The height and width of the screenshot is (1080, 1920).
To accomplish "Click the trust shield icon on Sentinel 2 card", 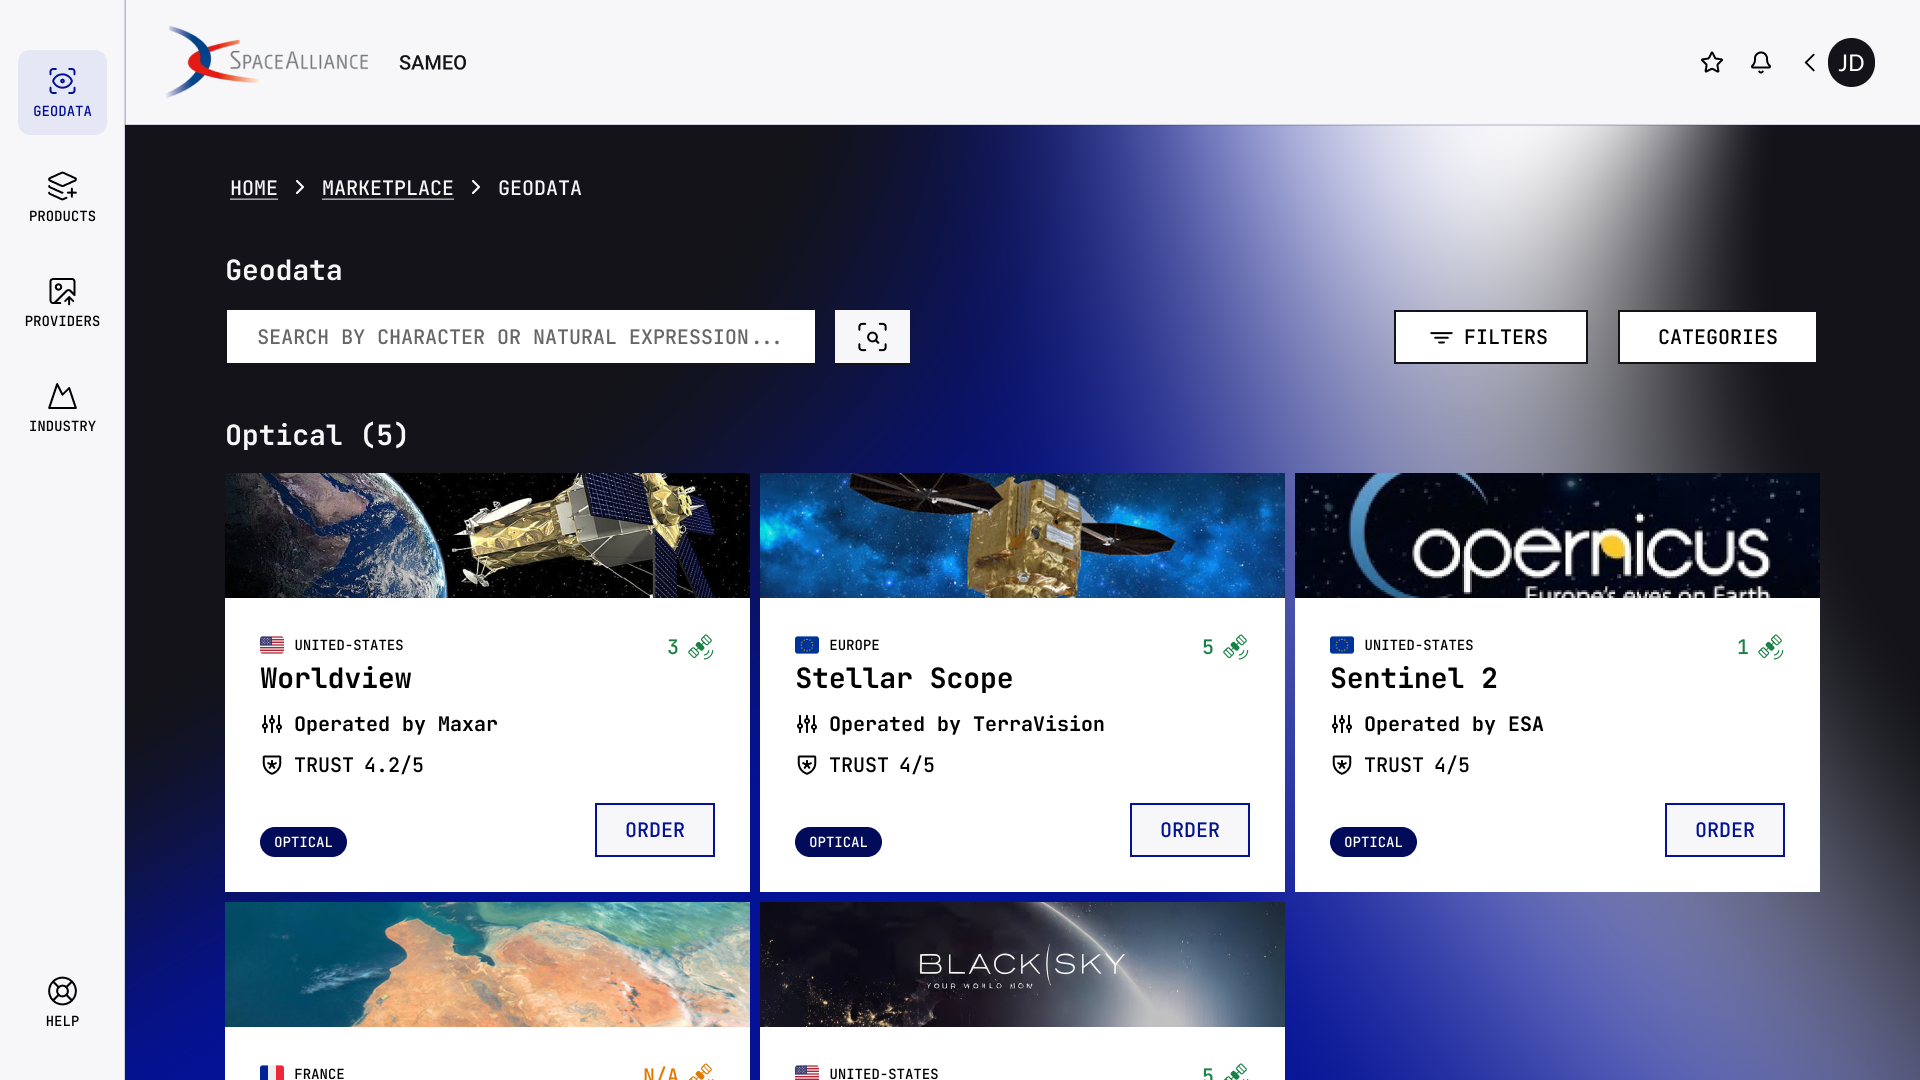I will point(1342,765).
